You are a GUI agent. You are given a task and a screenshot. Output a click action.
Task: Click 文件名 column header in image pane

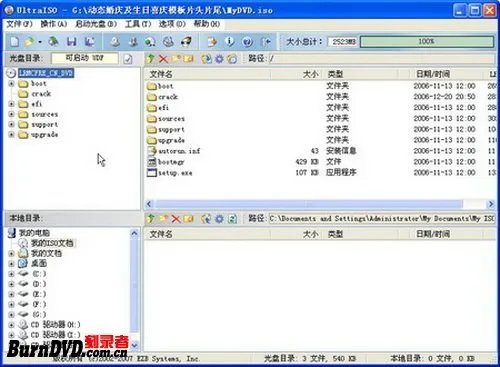(207, 74)
